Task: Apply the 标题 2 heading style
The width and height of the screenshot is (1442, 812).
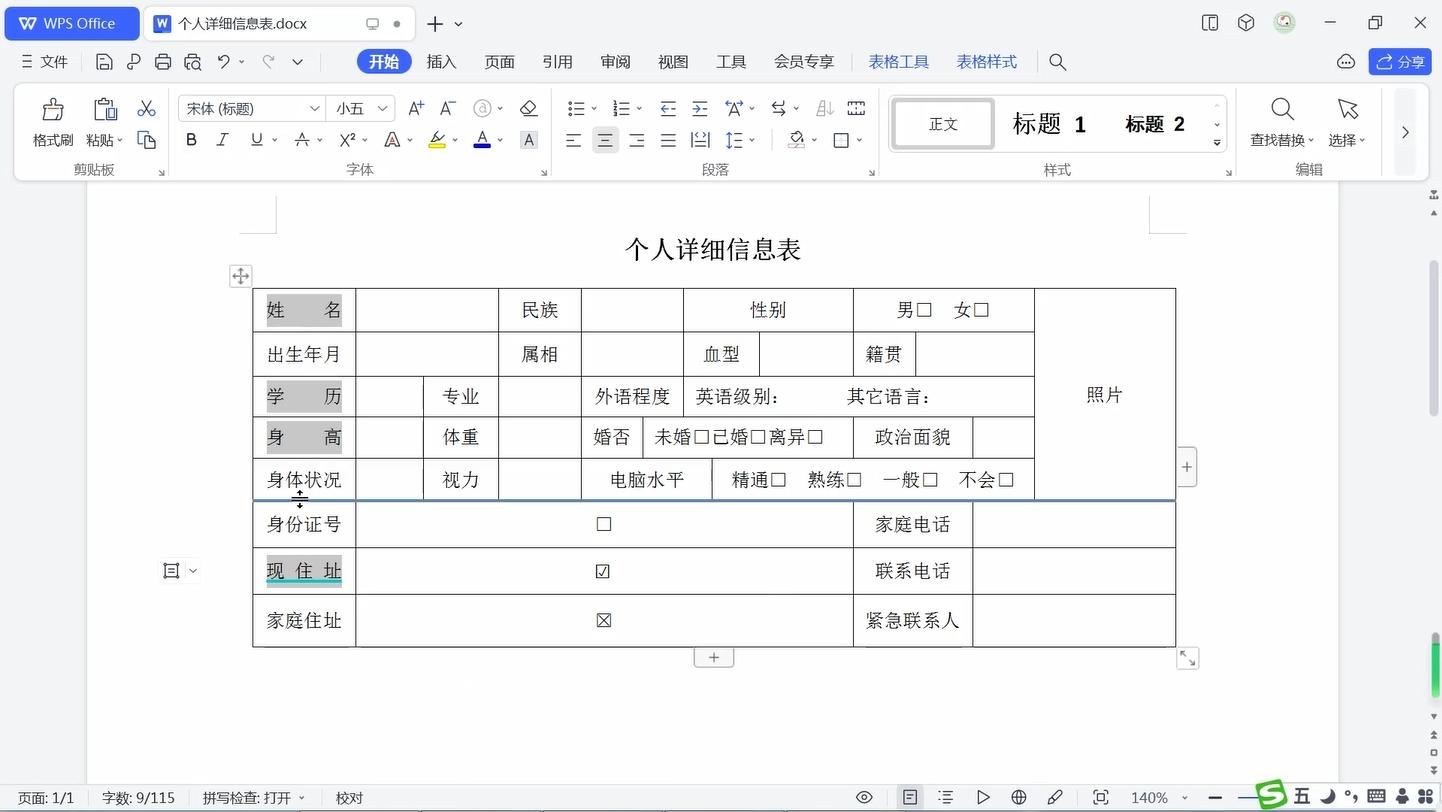Action: pos(1155,124)
